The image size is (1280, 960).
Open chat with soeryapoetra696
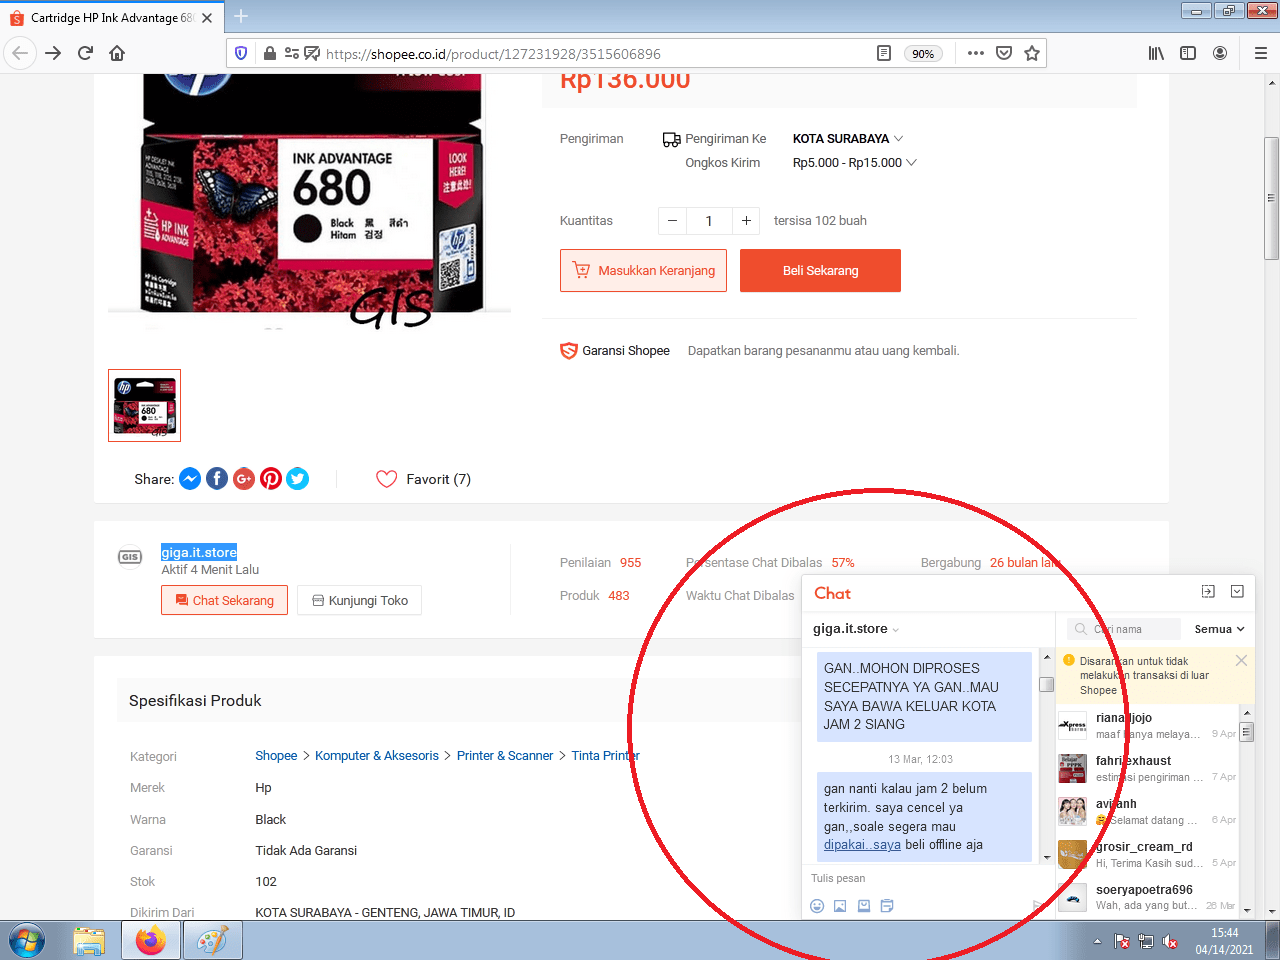tap(1147, 897)
